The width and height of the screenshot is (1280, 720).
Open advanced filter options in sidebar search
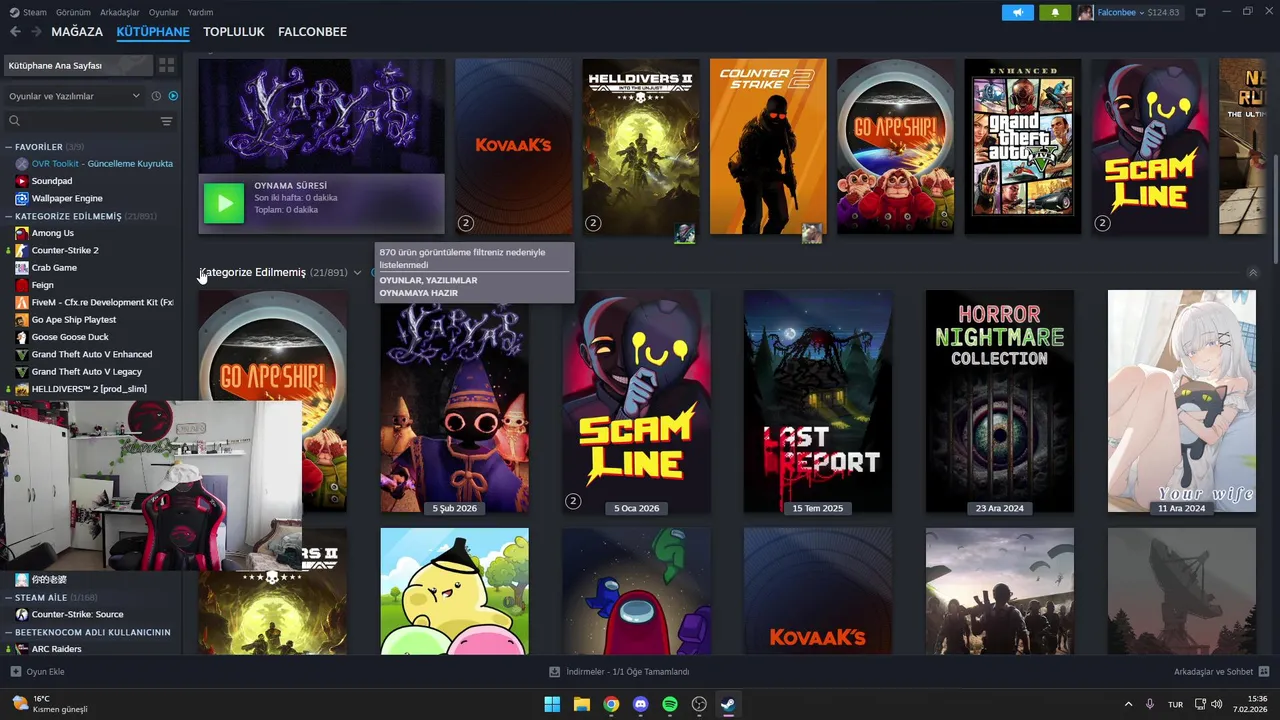click(166, 121)
